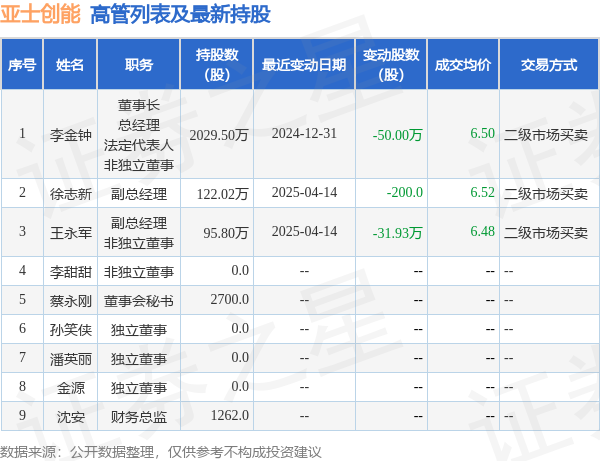Click the name 蔡永刚
The height and width of the screenshot is (461, 600).
coord(71,301)
